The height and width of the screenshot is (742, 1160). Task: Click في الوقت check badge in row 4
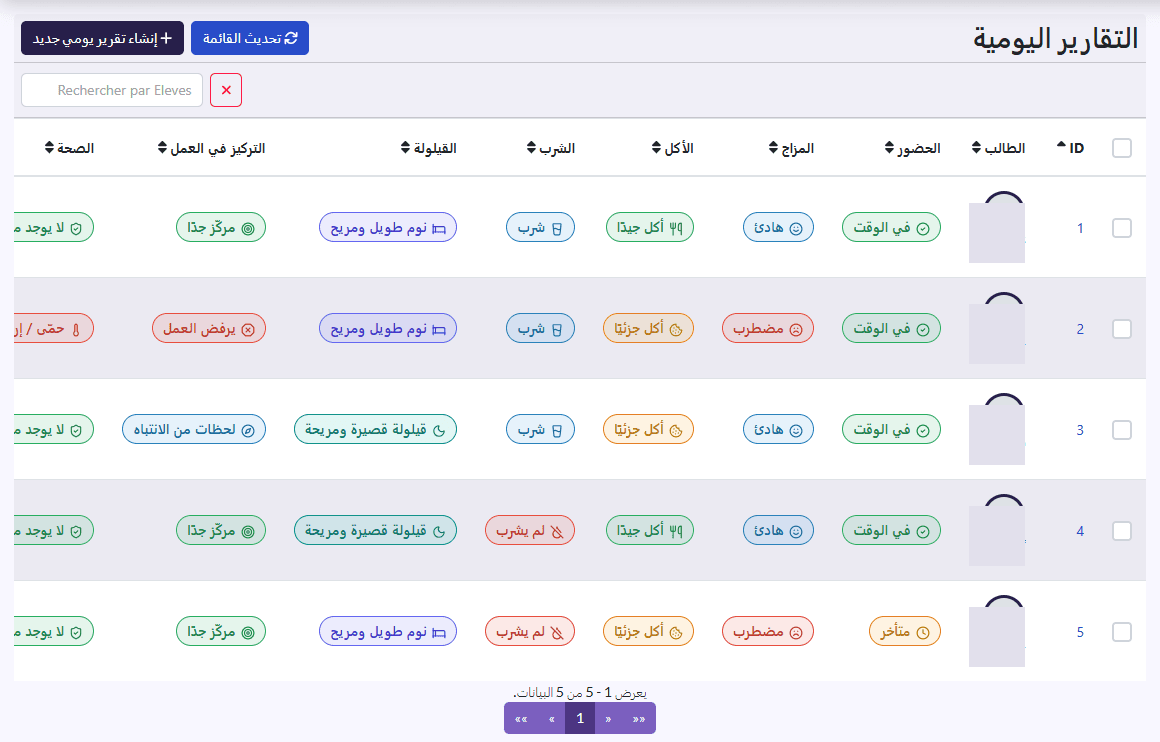[891, 530]
